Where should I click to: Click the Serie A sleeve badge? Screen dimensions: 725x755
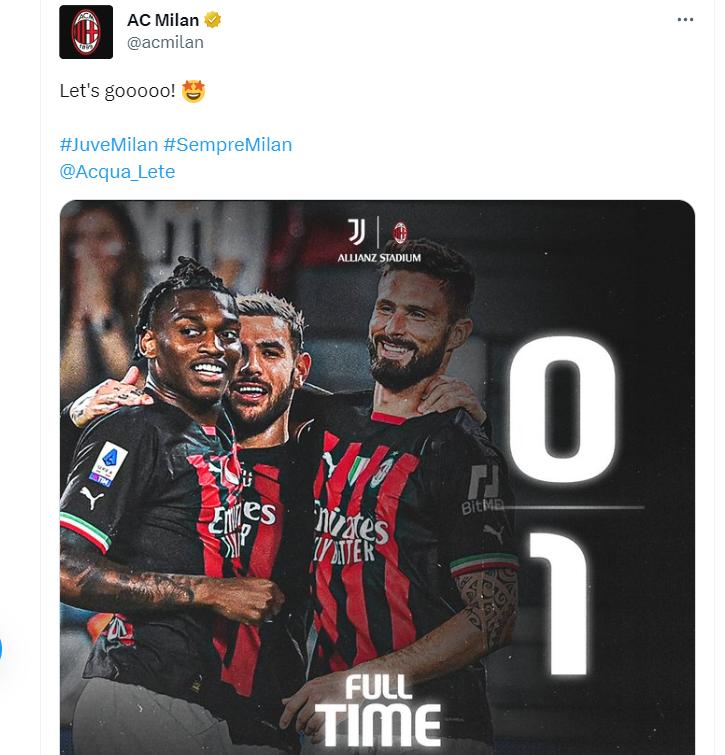pos(109,464)
